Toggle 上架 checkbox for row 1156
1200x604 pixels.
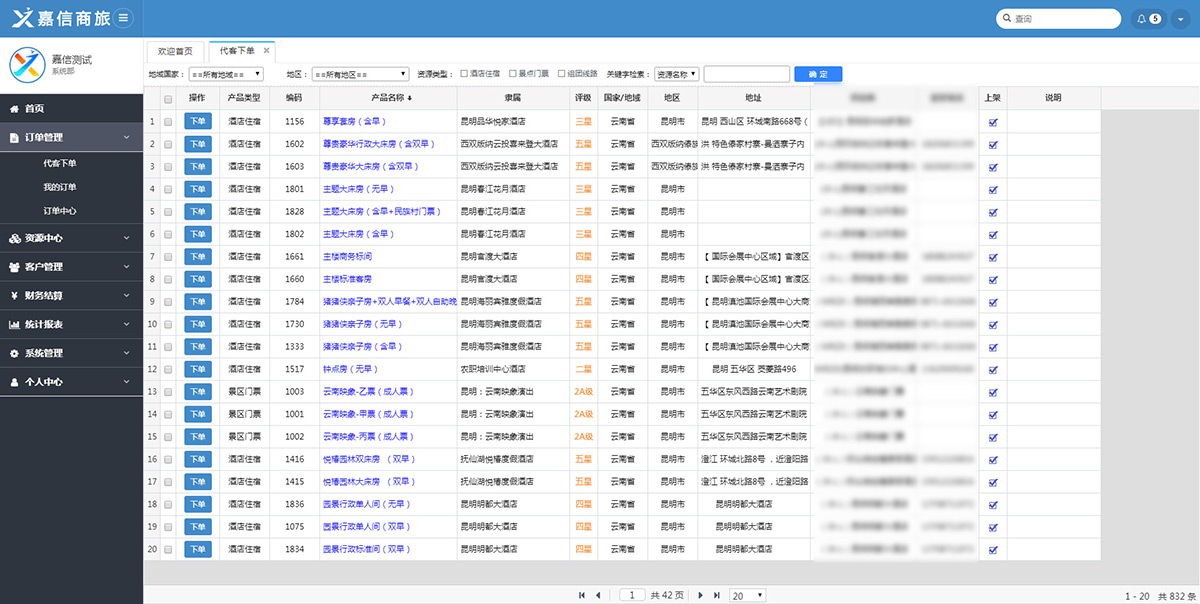coord(993,121)
